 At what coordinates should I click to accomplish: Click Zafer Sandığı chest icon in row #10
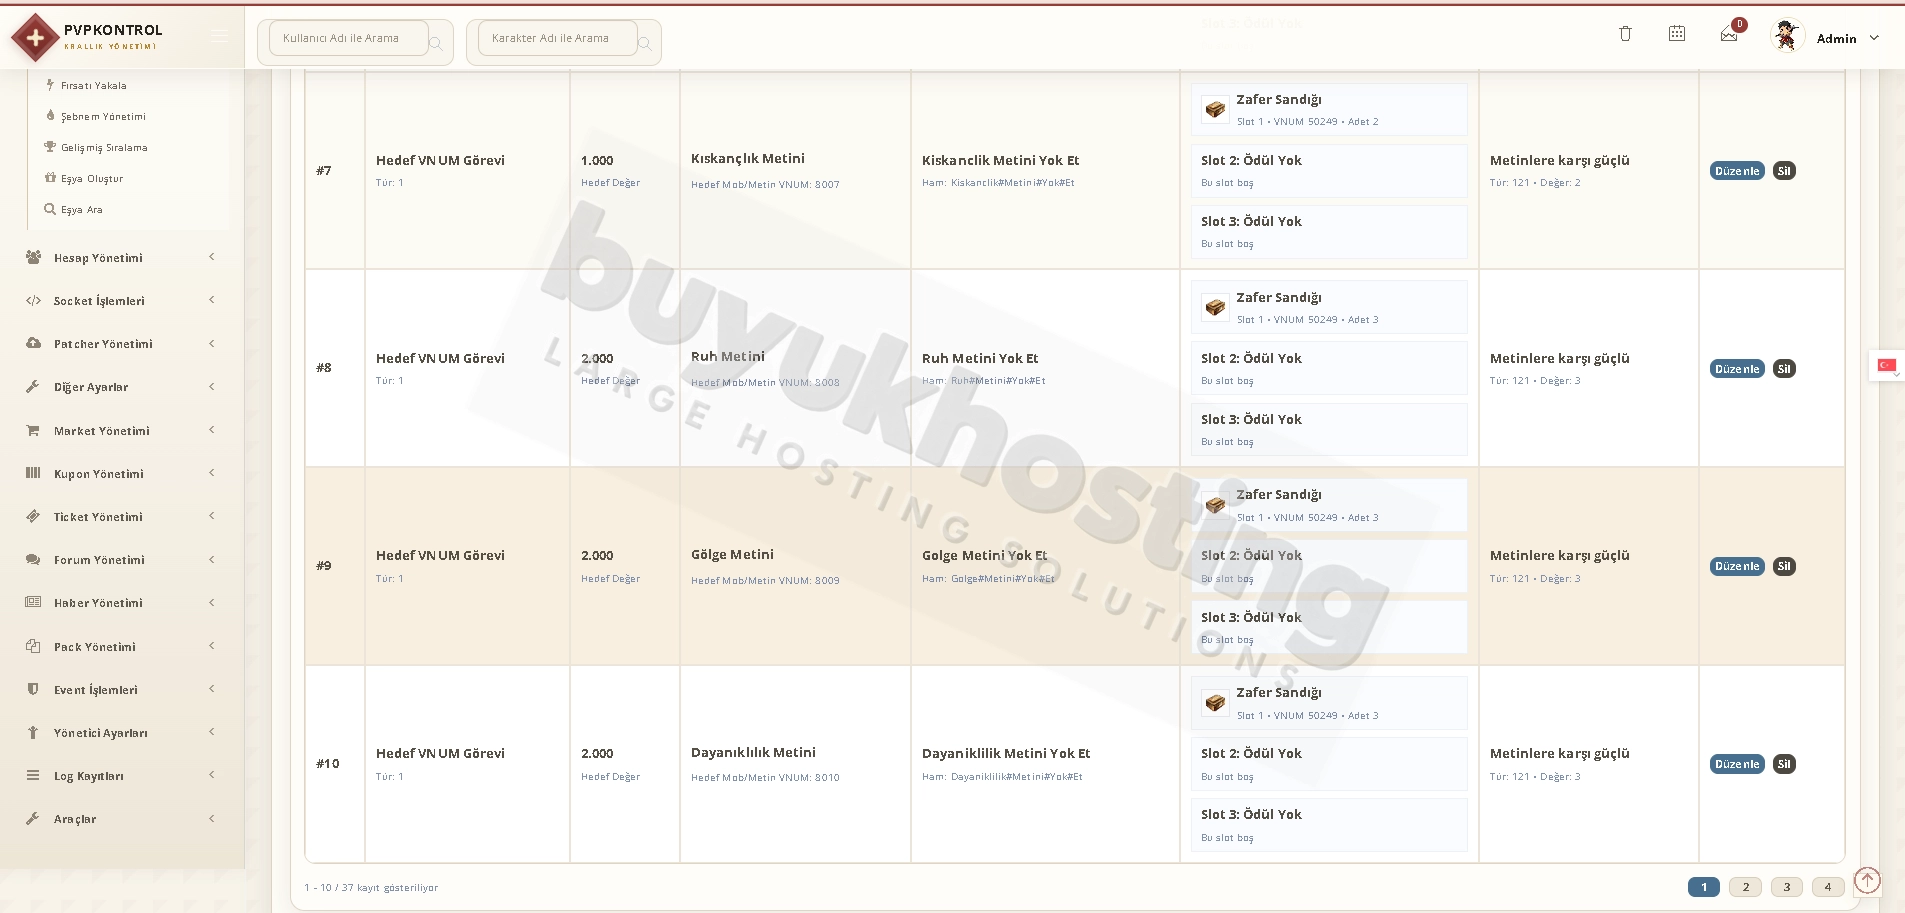coord(1215,703)
